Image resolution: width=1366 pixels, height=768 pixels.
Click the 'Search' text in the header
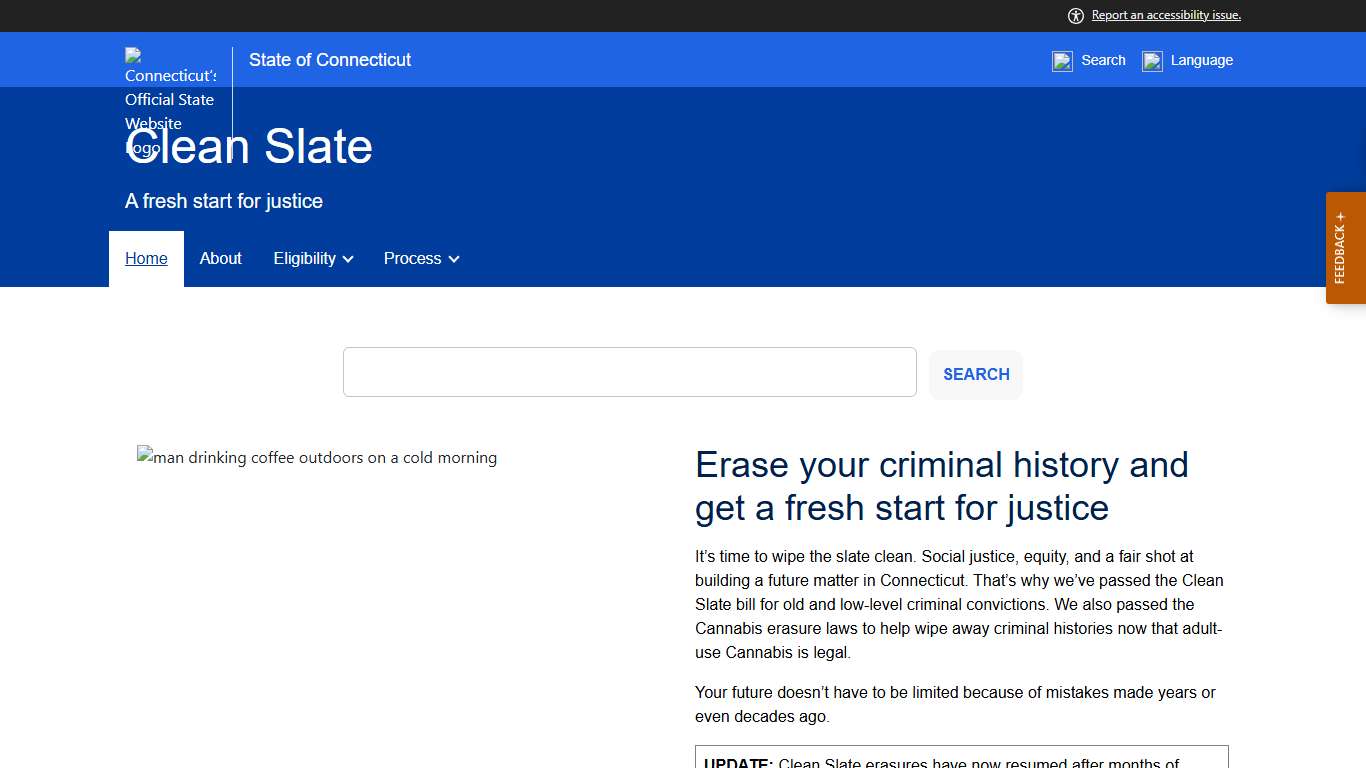1103,60
